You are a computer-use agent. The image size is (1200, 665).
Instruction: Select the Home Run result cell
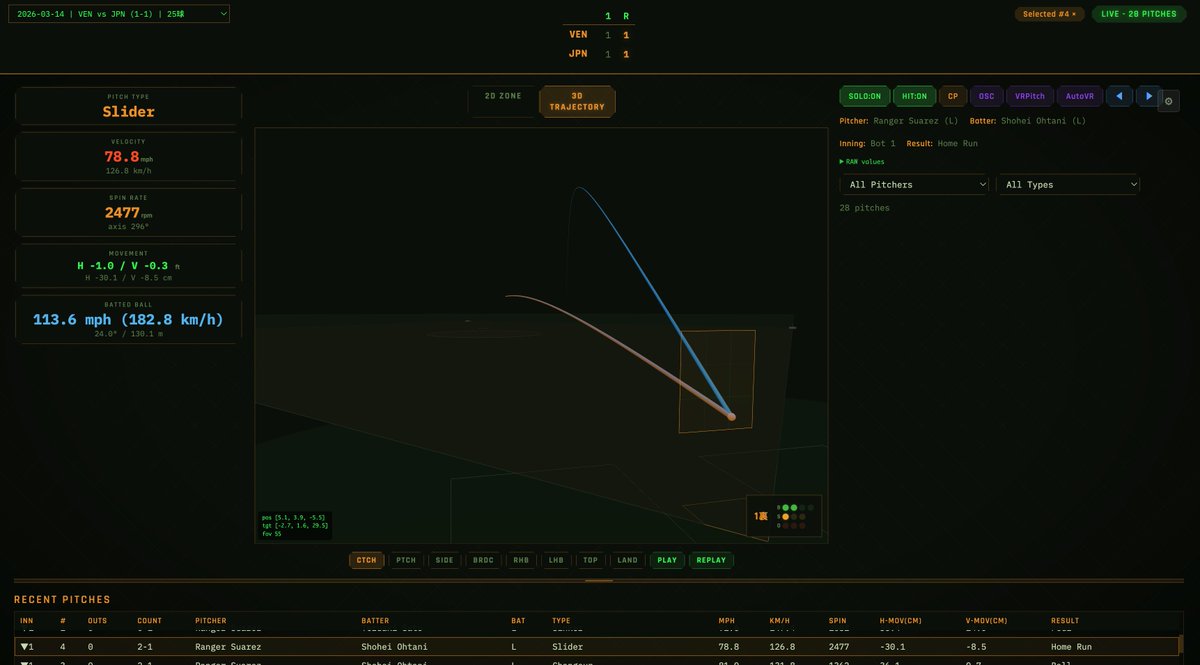[x=1071, y=647]
